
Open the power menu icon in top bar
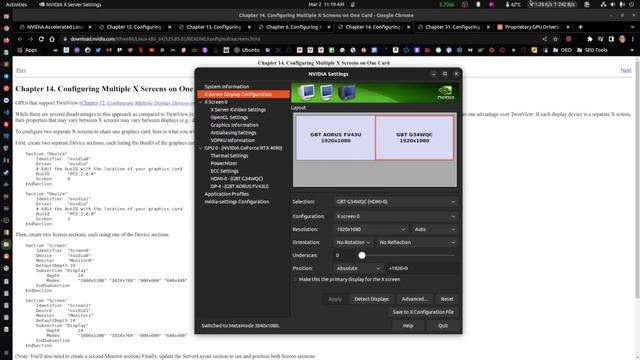[631, 4]
